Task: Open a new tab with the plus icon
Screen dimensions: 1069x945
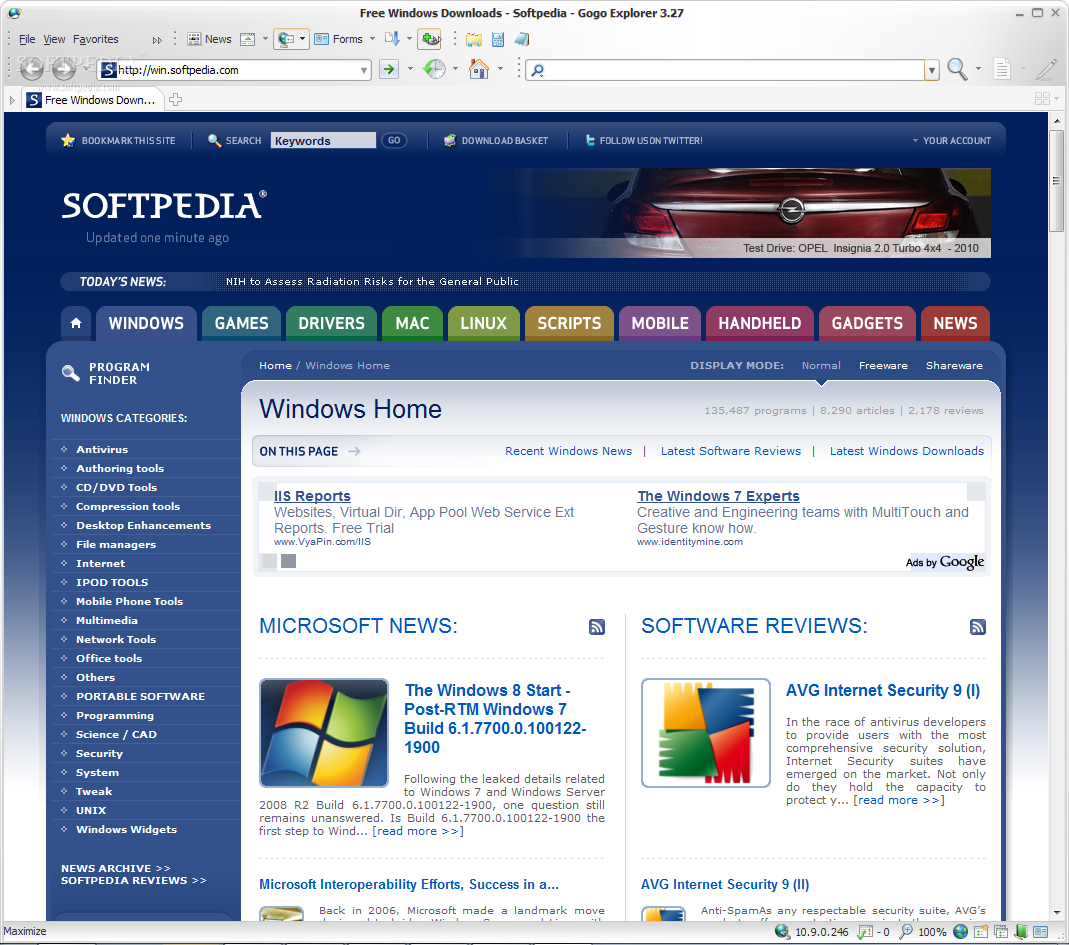Action: pos(175,100)
